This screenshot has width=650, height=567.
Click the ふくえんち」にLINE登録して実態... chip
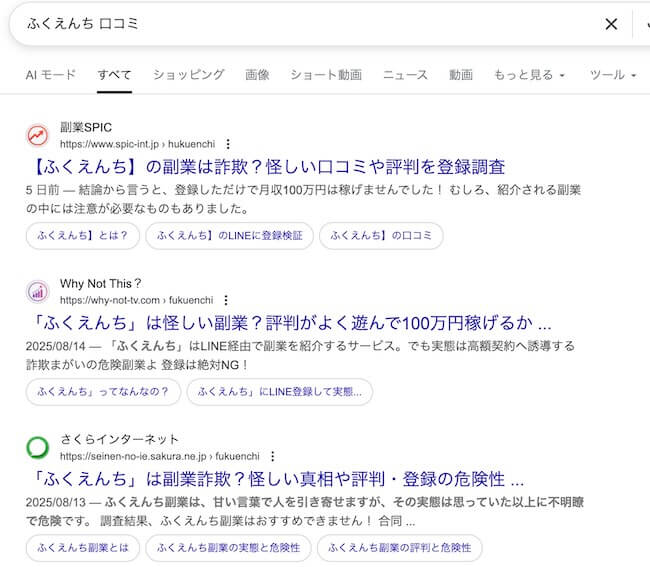click(280, 392)
